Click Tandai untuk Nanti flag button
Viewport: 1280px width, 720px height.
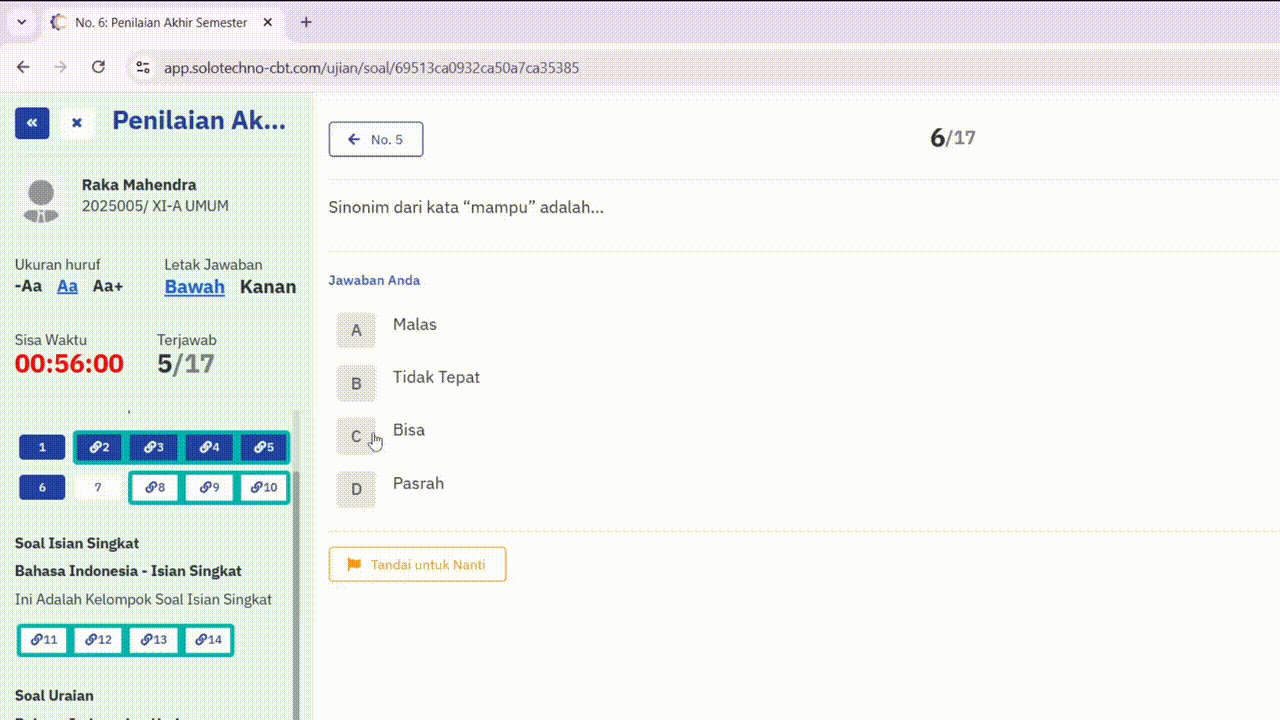(417, 564)
